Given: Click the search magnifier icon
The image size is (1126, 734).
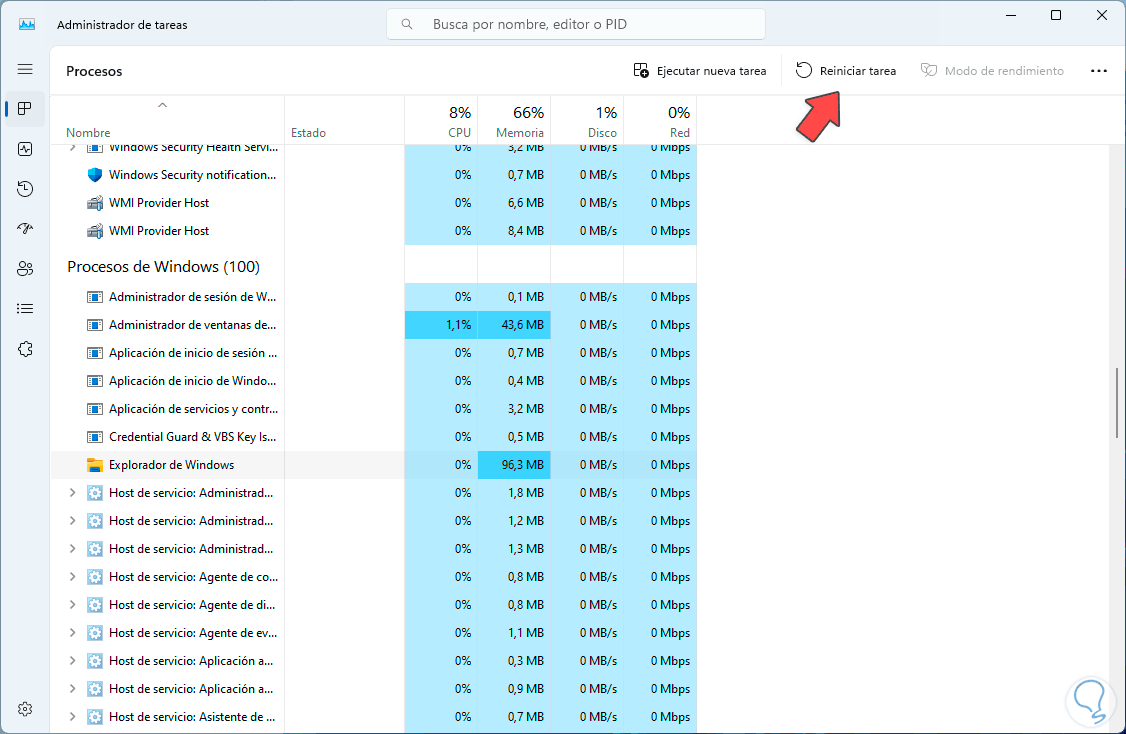Looking at the screenshot, I should pyautogui.click(x=407, y=24).
